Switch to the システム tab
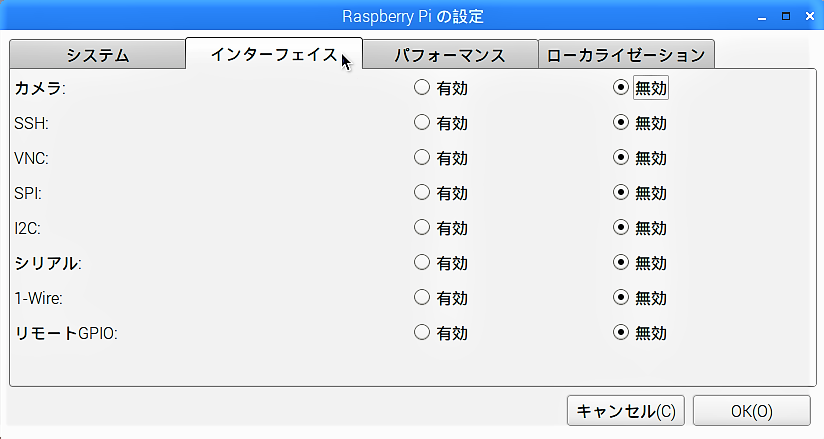Image resolution: width=824 pixels, height=439 pixels. [97, 55]
